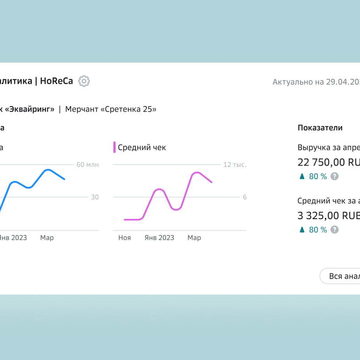Click the 22 750,00 revenue value
Image resolution: width=360 pixels, height=360 pixels.
[x=329, y=162]
